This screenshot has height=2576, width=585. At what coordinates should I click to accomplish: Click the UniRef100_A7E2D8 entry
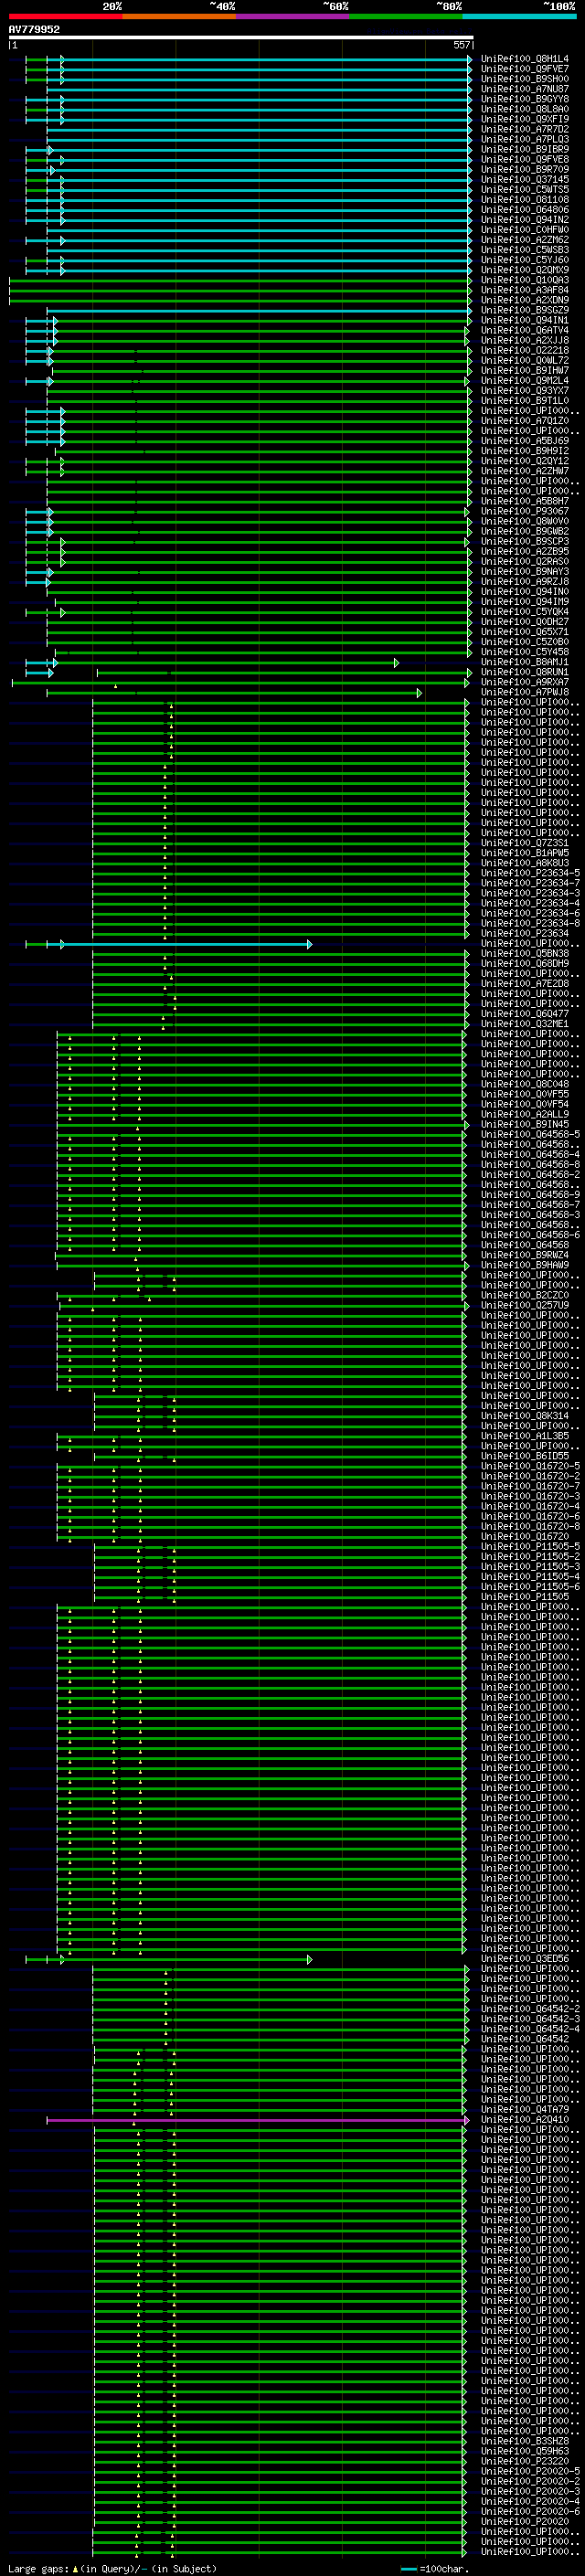click(525, 983)
